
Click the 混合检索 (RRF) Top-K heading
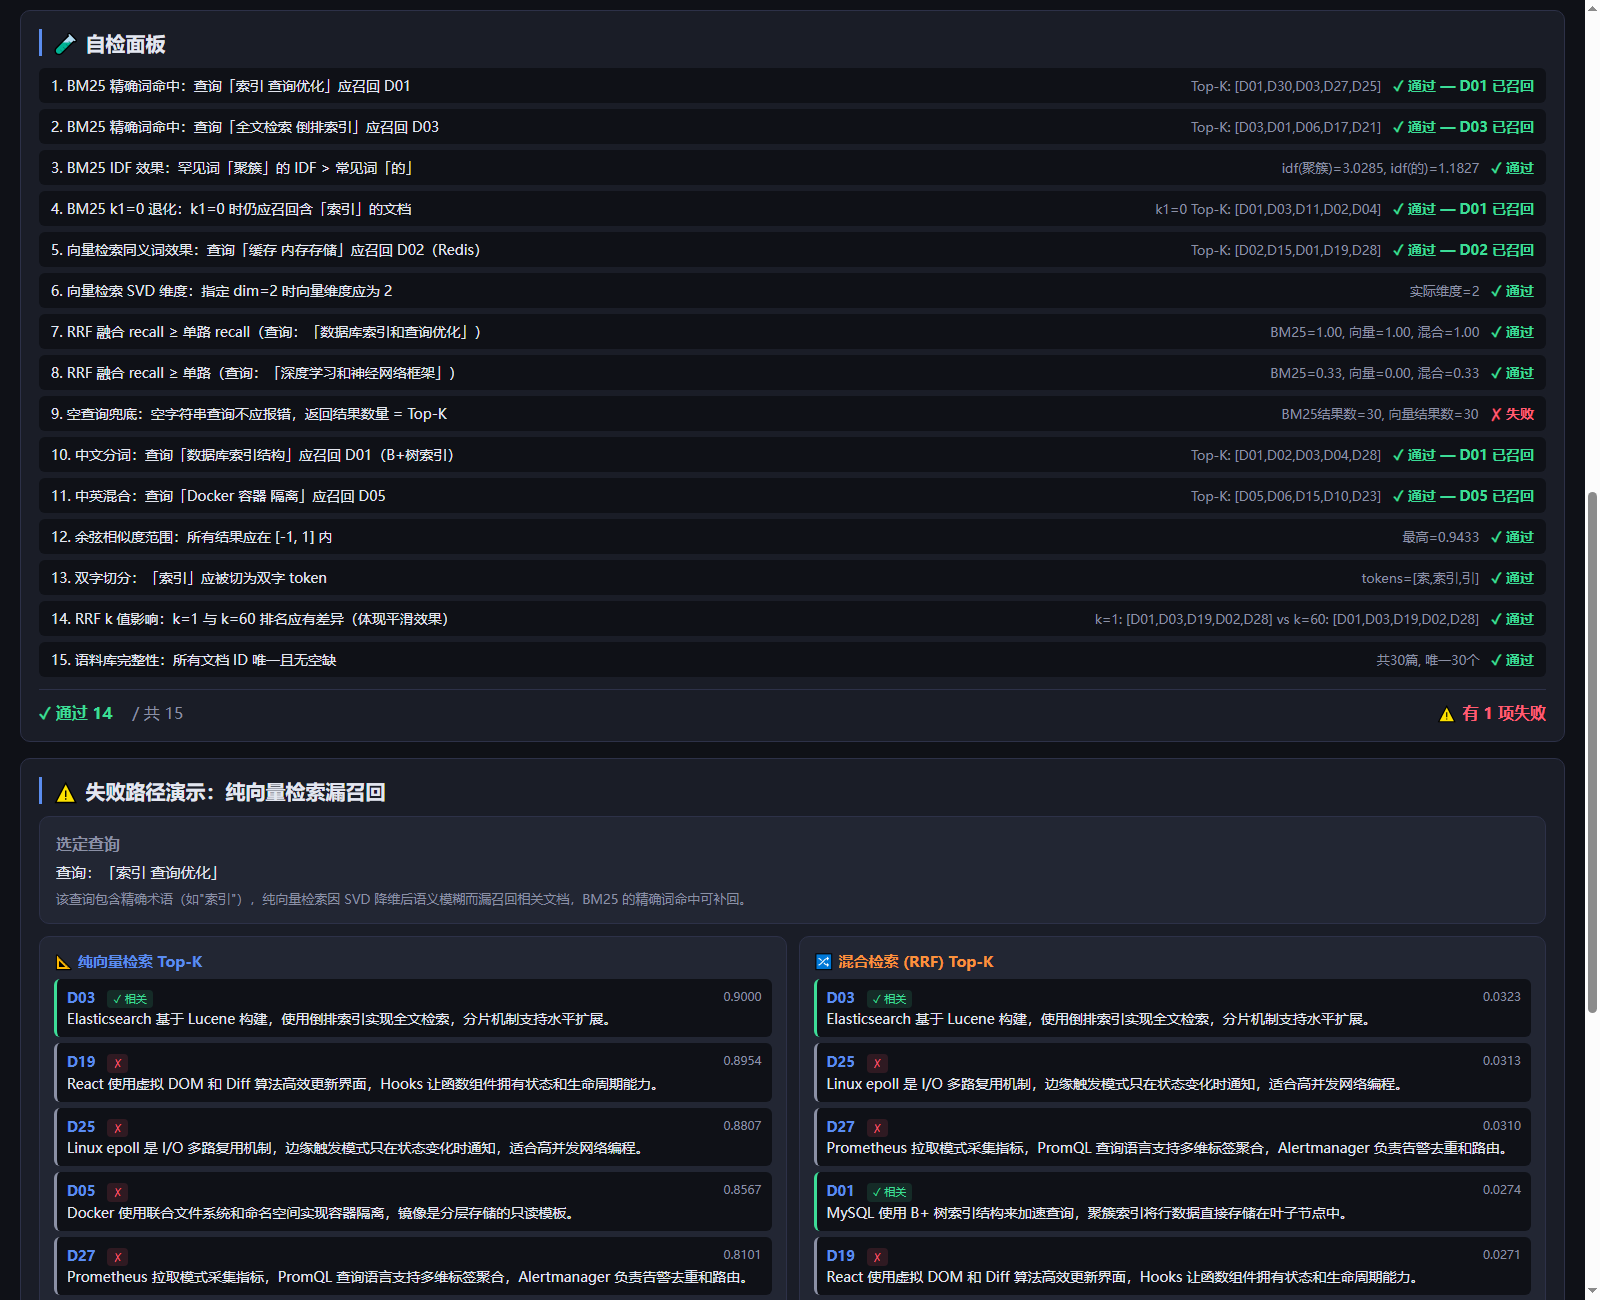(915, 962)
